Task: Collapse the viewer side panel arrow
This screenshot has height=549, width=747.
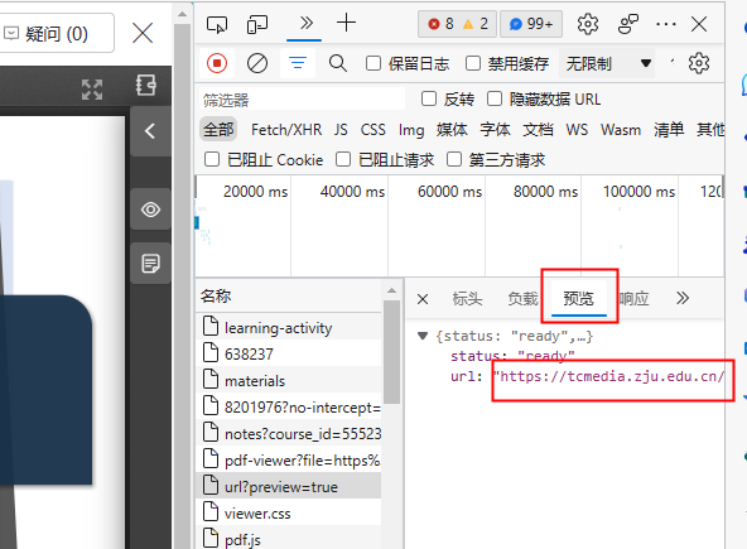Action: coord(150,131)
